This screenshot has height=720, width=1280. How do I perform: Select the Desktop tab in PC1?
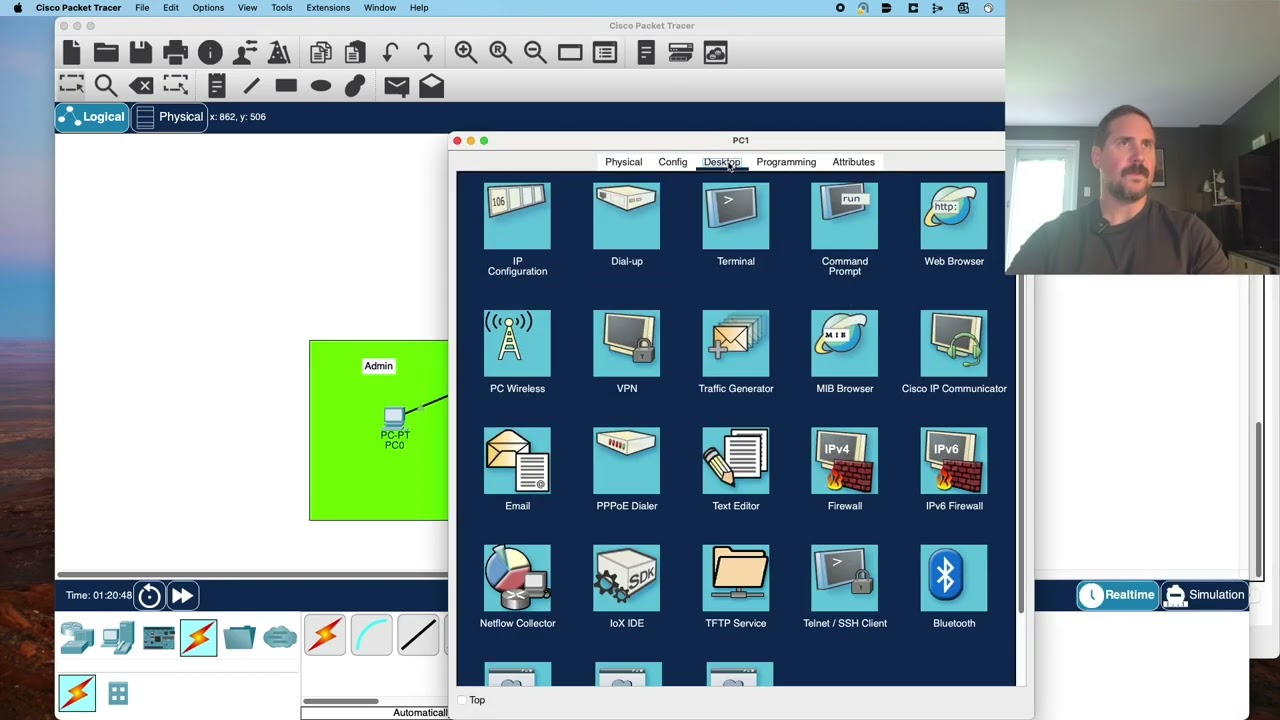(722, 162)
